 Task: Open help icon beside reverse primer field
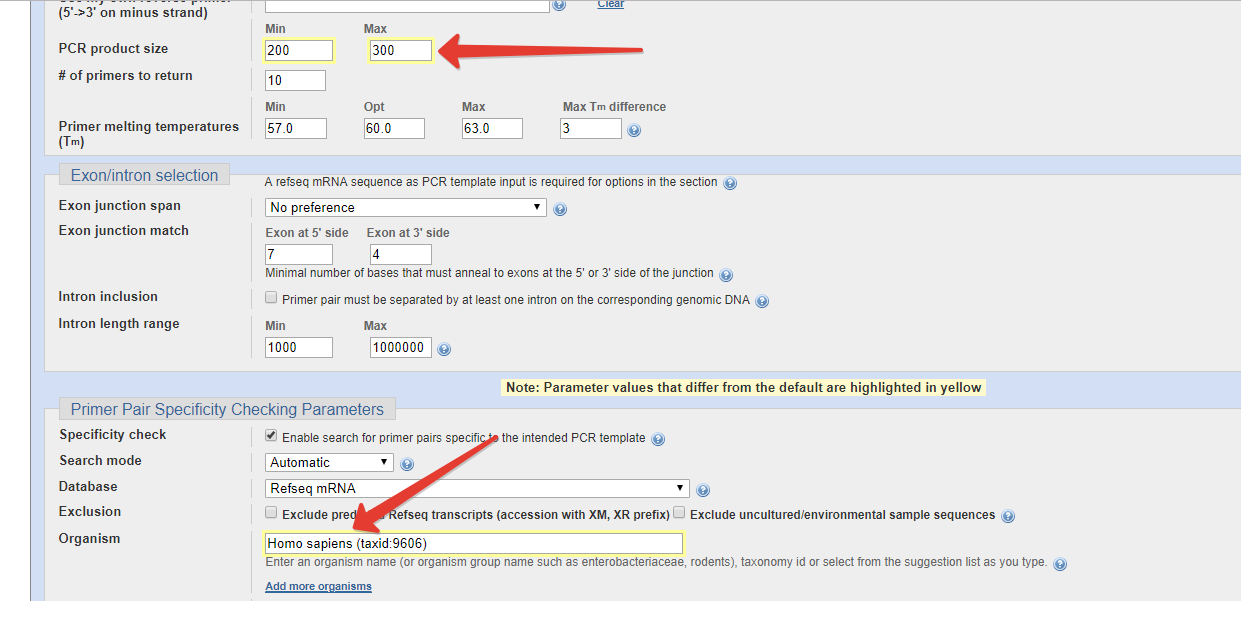pyautogui.click(x=560, y=5)
